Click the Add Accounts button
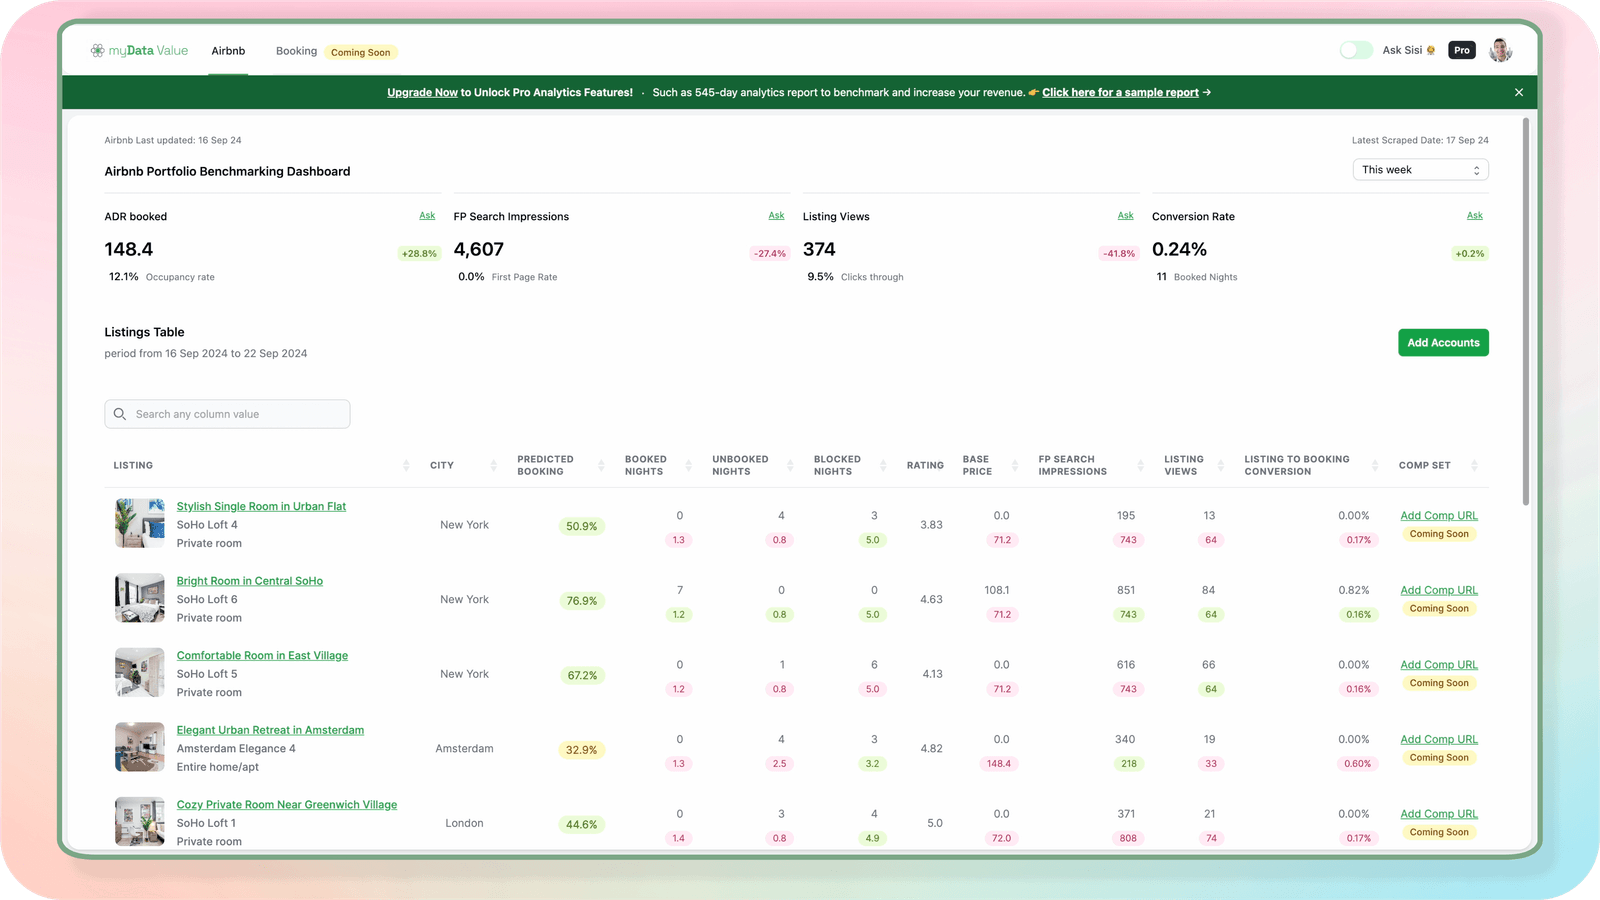 pyautogui.click(x=1443, y=343)
